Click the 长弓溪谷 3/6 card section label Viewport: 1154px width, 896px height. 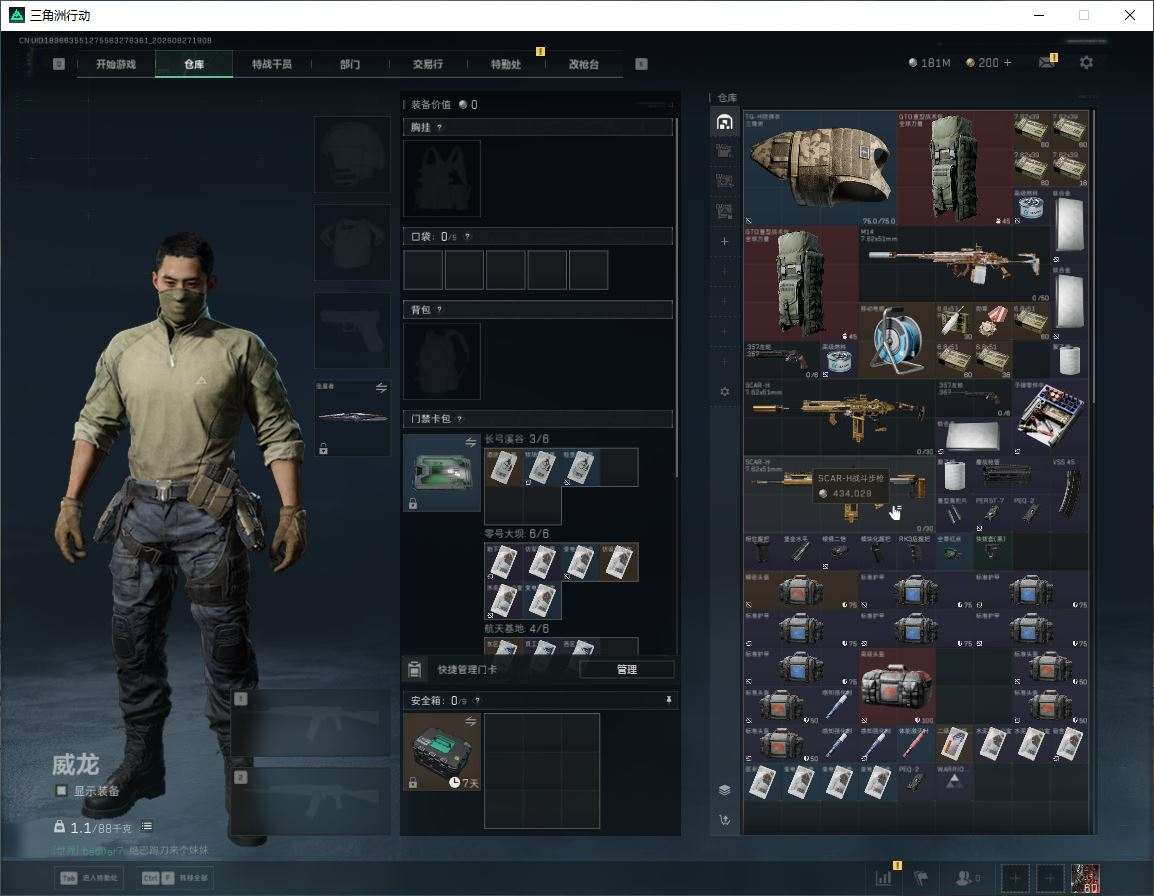[517, 439]
